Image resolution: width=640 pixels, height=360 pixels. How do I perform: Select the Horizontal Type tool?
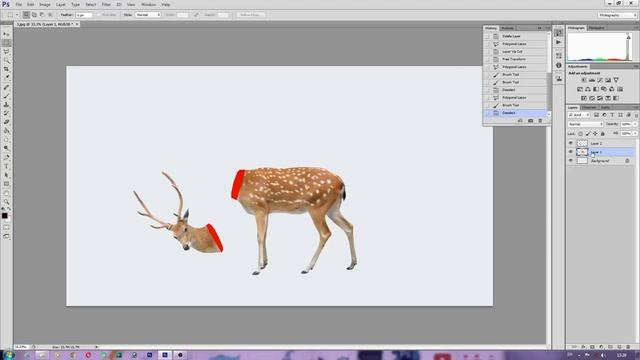(x=6, y=166)
